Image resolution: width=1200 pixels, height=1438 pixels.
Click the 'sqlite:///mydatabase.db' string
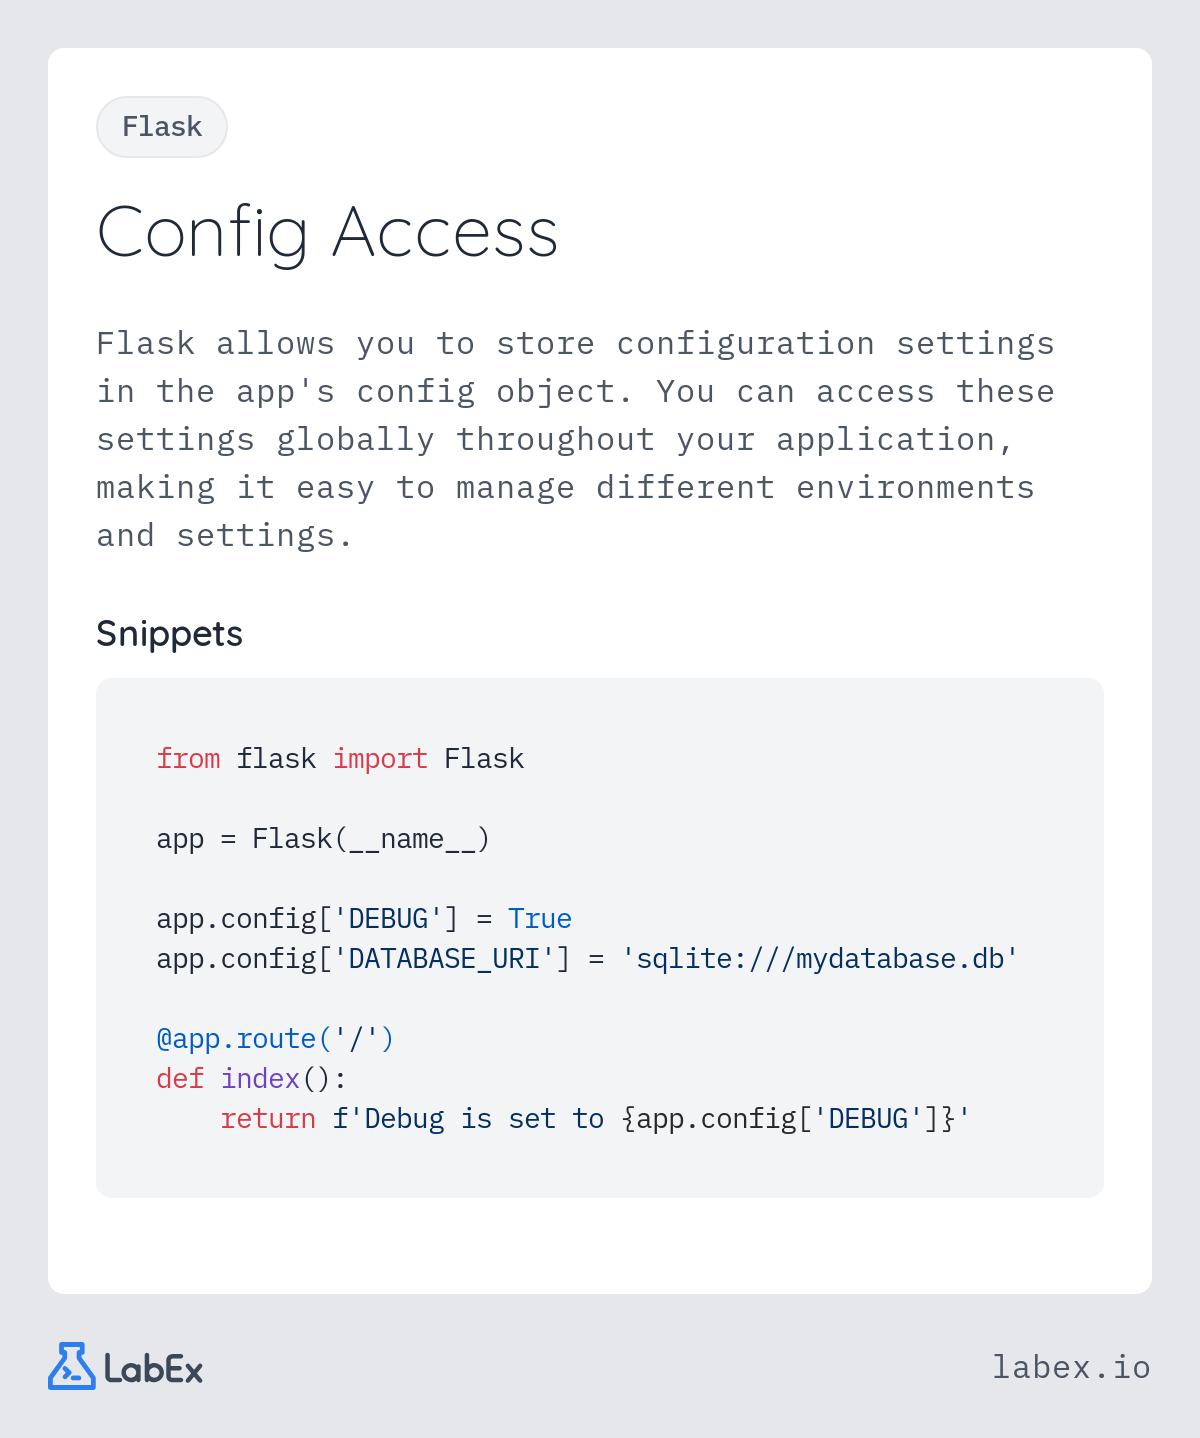coord(820,959)
